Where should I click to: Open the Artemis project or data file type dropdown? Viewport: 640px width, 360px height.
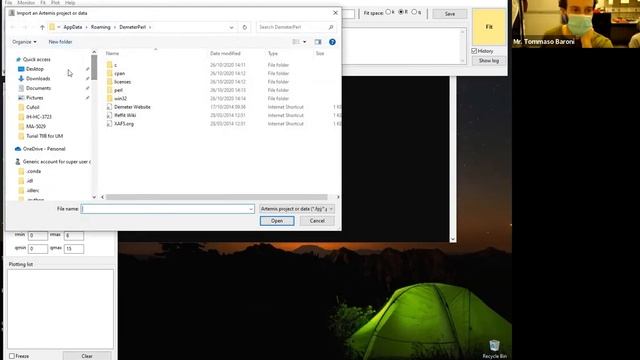coord(297,209)
